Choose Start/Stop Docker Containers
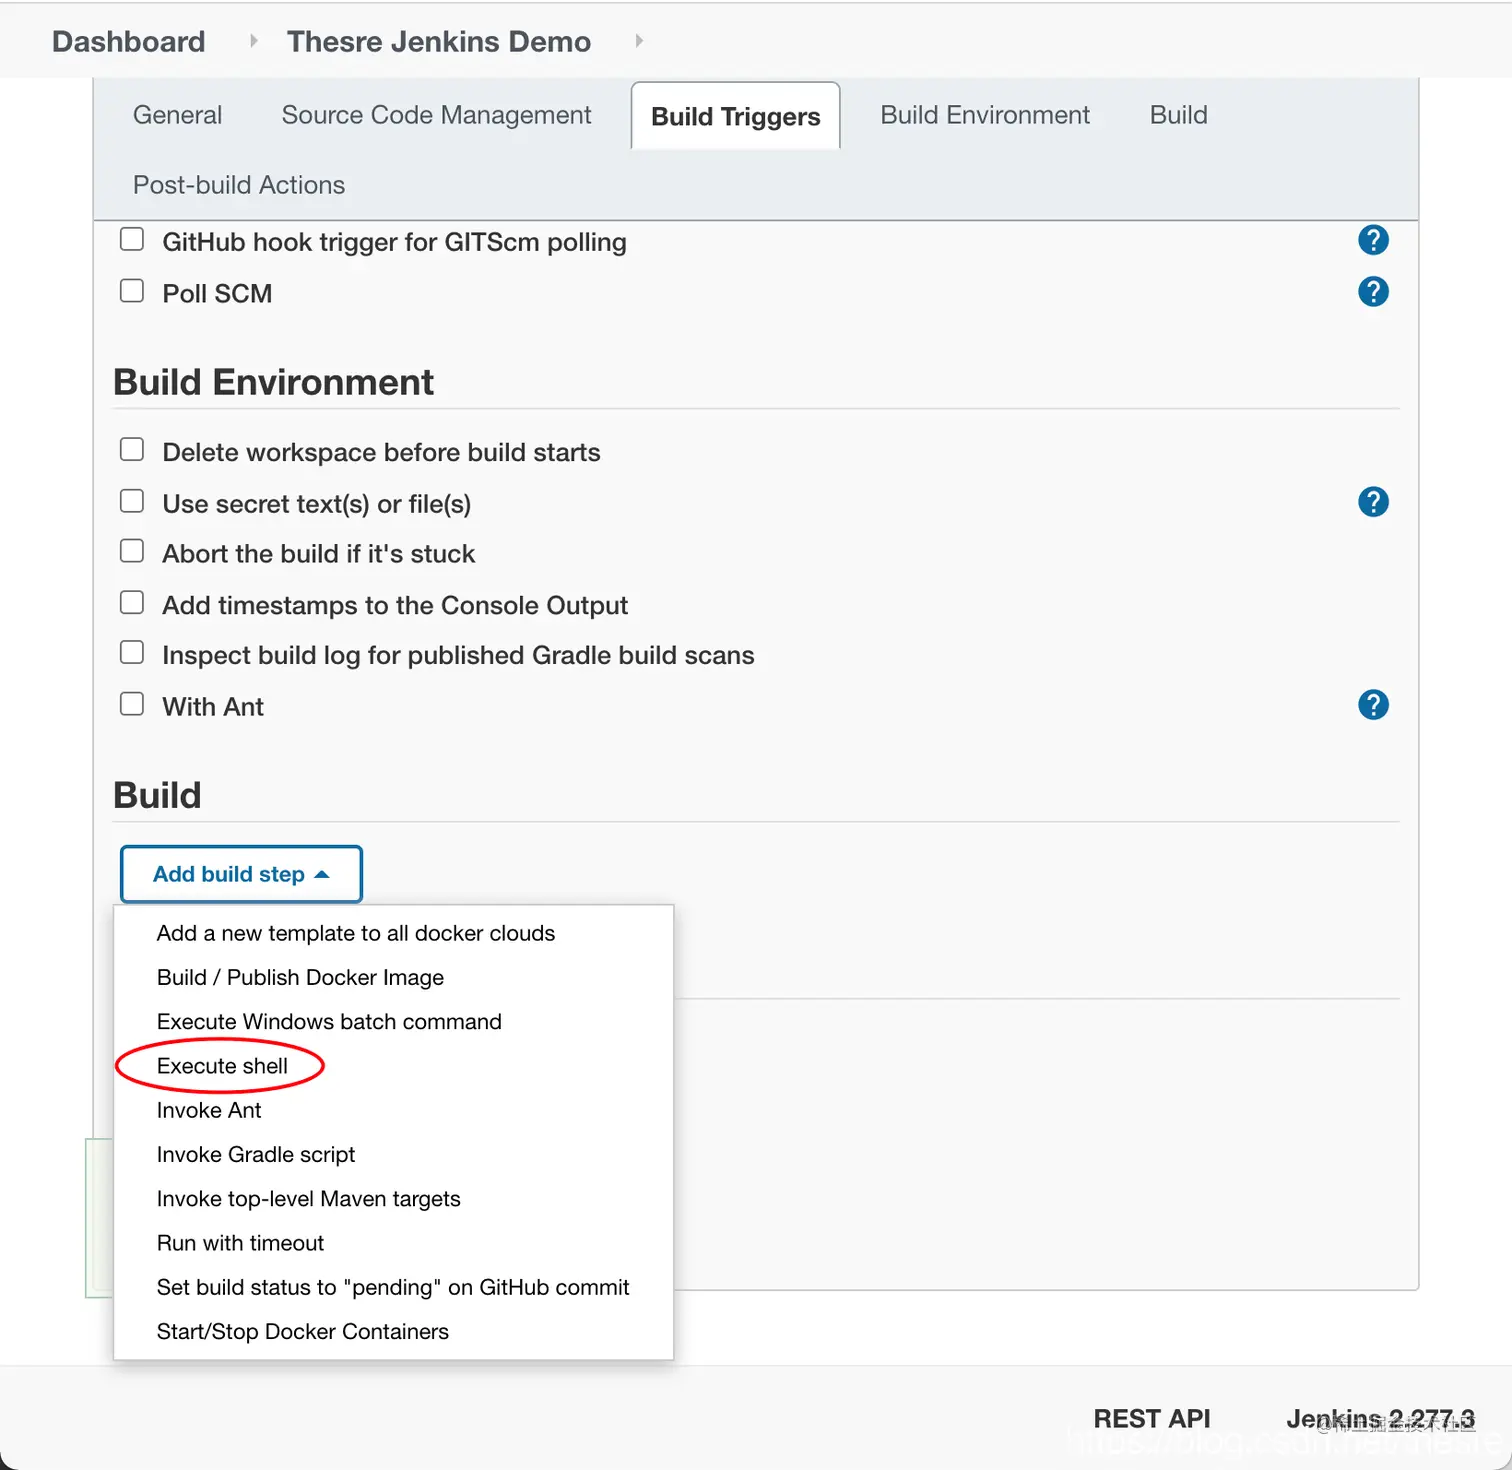Viewport: 1512px width, 1470px height. [x=393, y=1331]
